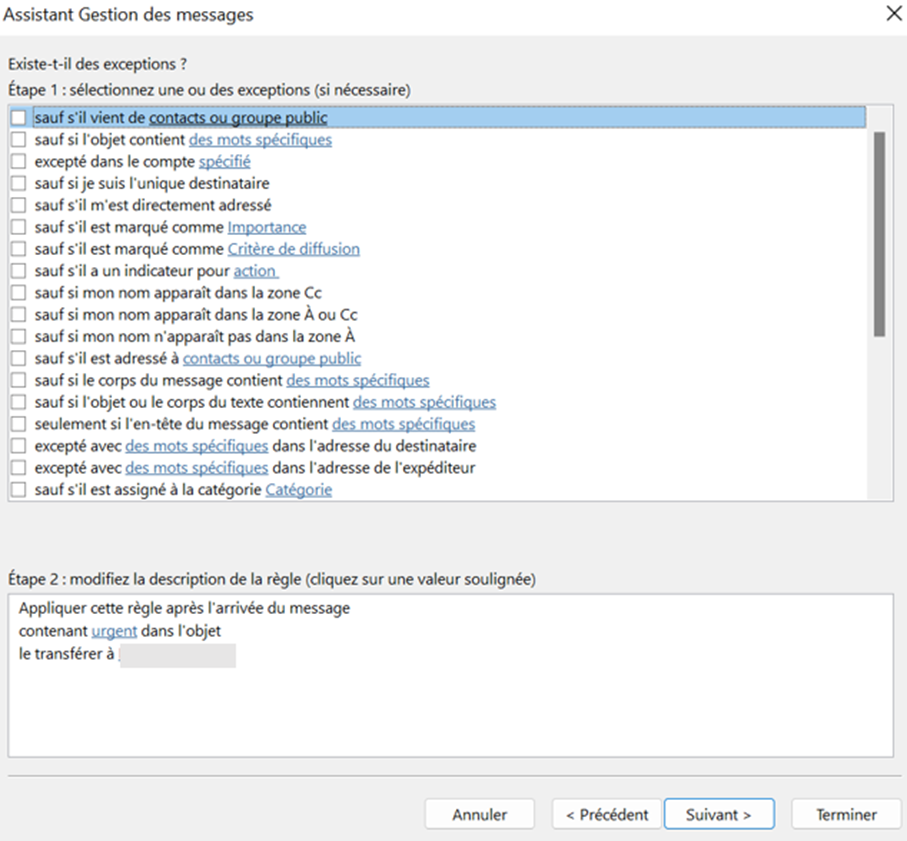Click the 'Importance' link
This screenshot has height=841, width=907.
267,227
